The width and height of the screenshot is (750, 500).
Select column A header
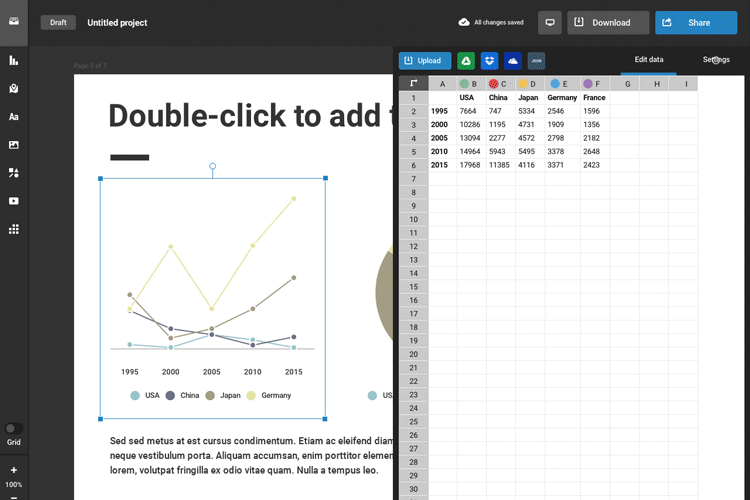[442, 84]
